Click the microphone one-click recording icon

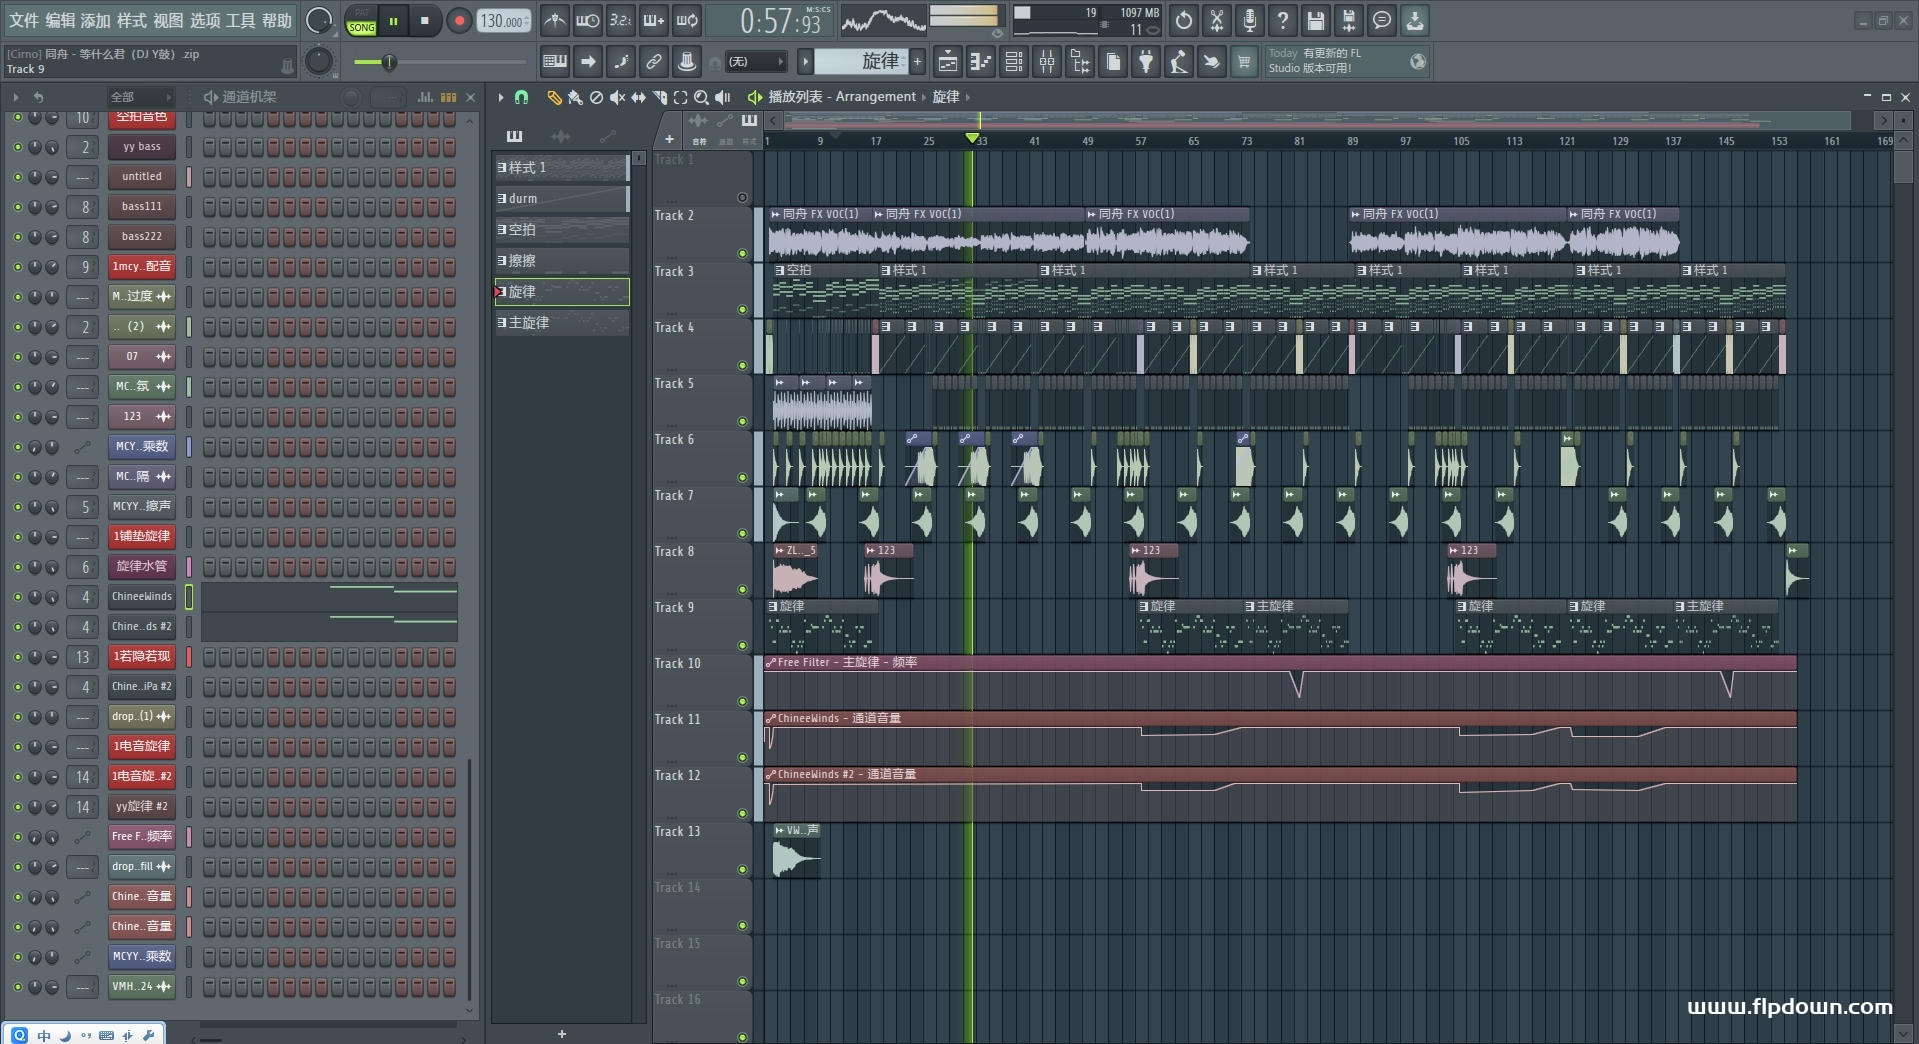1249,20
